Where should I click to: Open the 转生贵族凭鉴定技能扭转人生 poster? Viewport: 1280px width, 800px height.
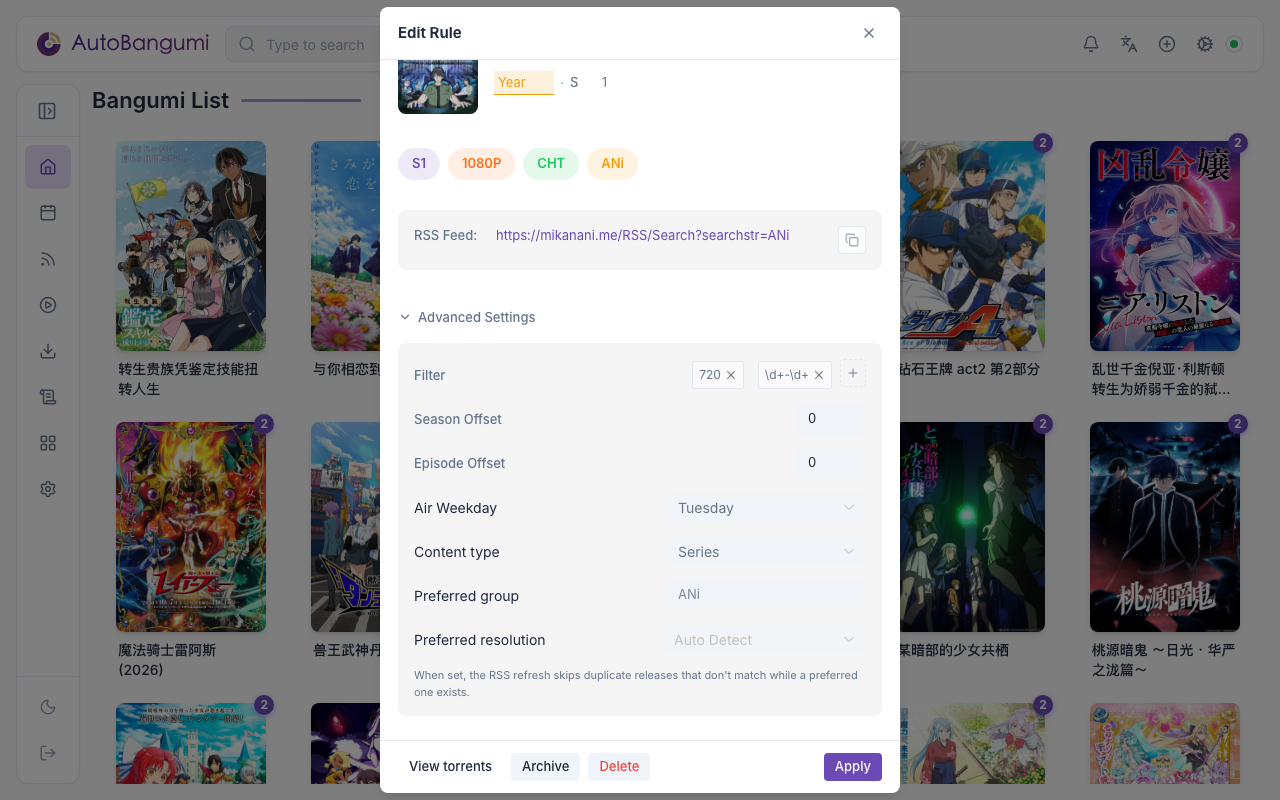pos(191,246)
